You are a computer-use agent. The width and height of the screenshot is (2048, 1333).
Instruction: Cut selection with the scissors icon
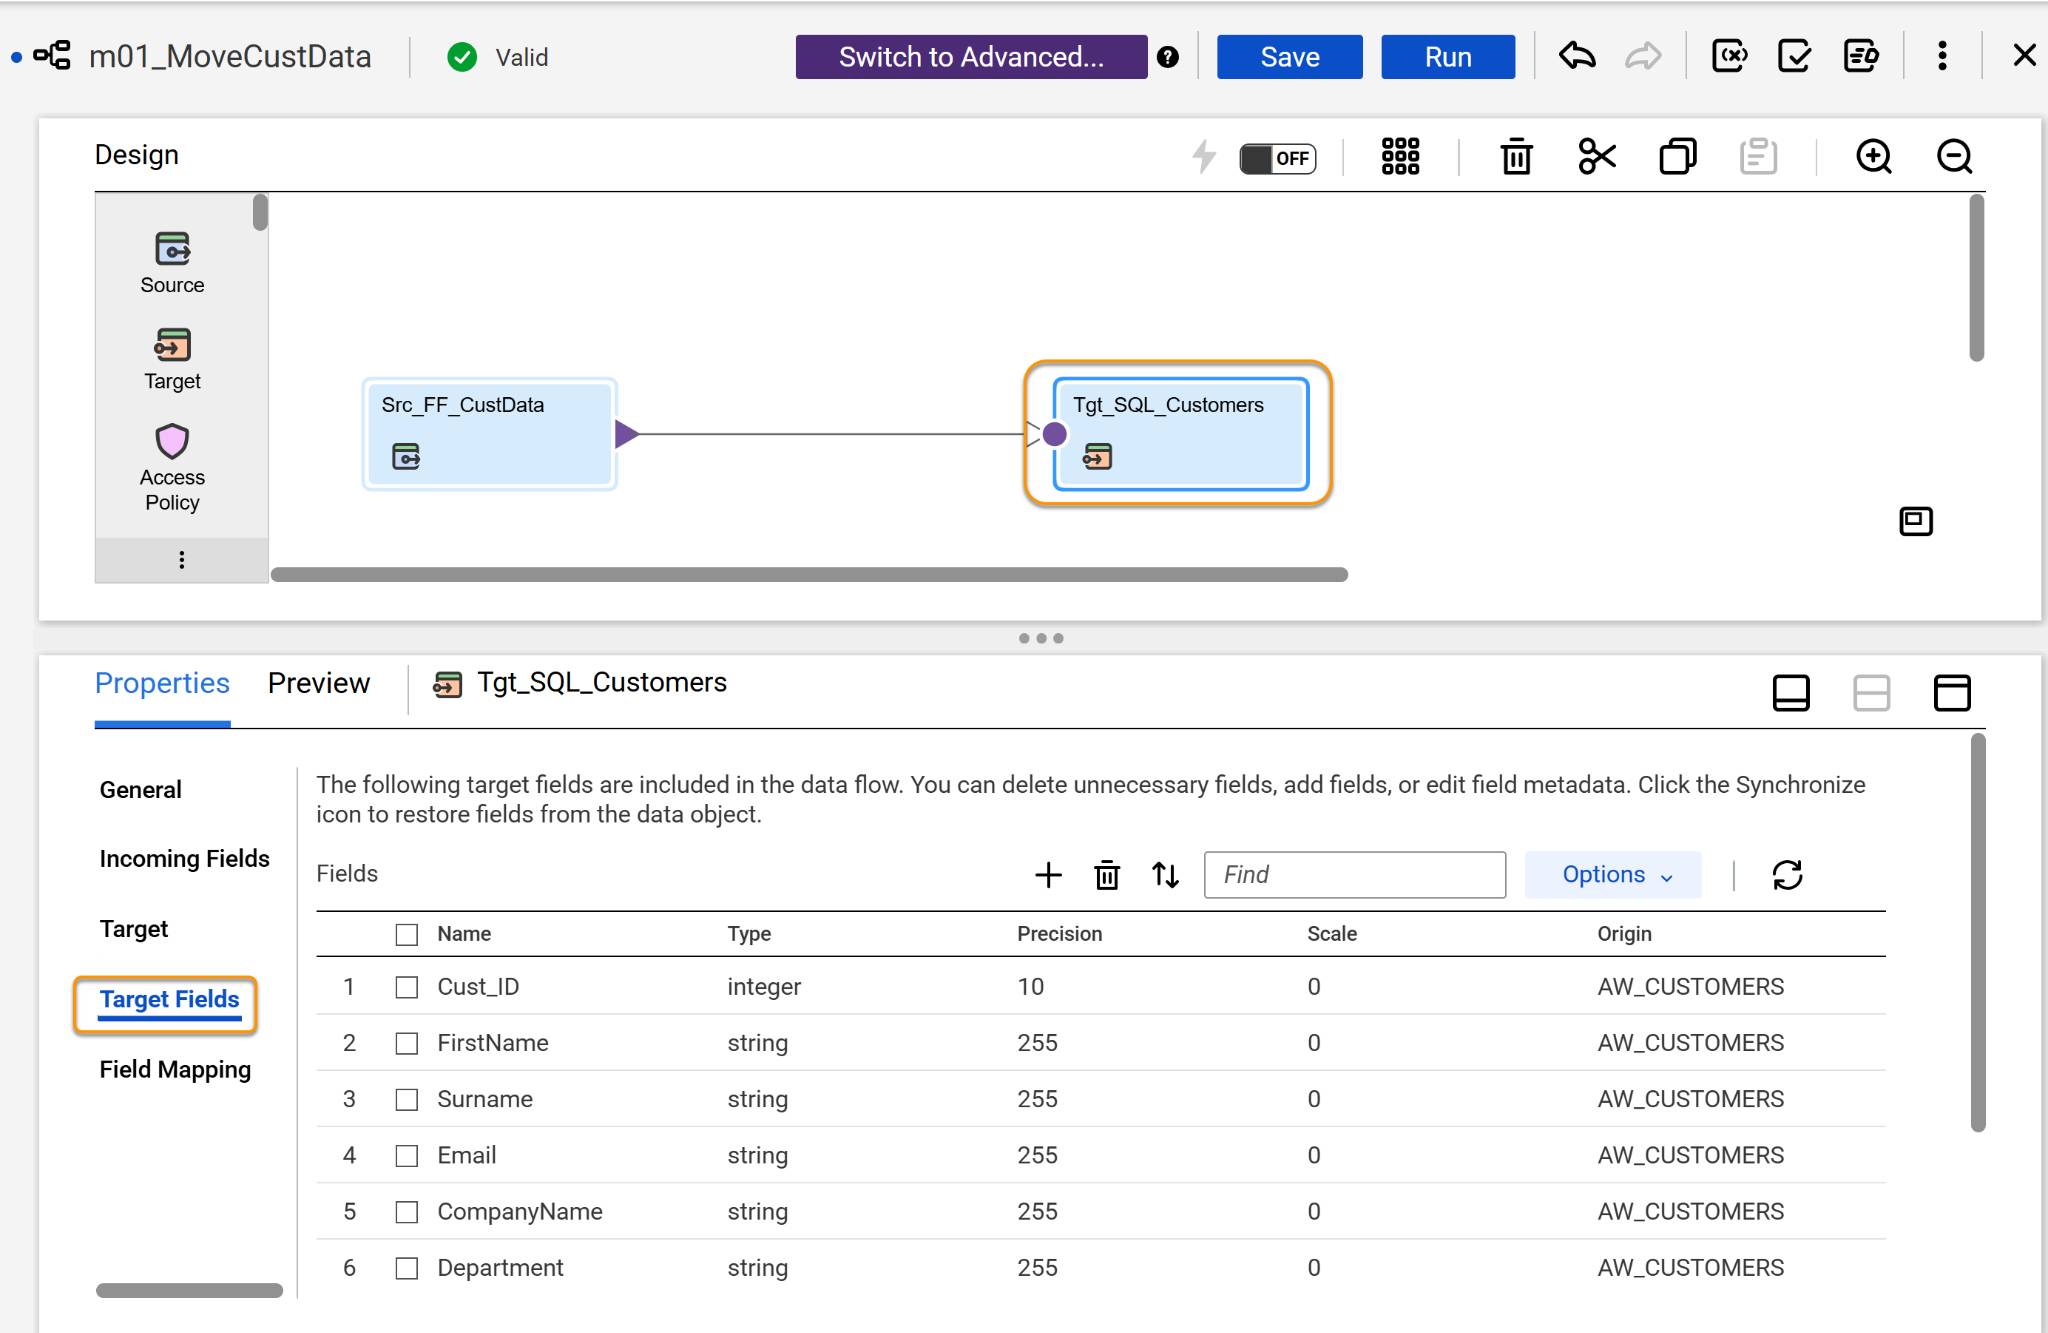(x=1597, y=156)
